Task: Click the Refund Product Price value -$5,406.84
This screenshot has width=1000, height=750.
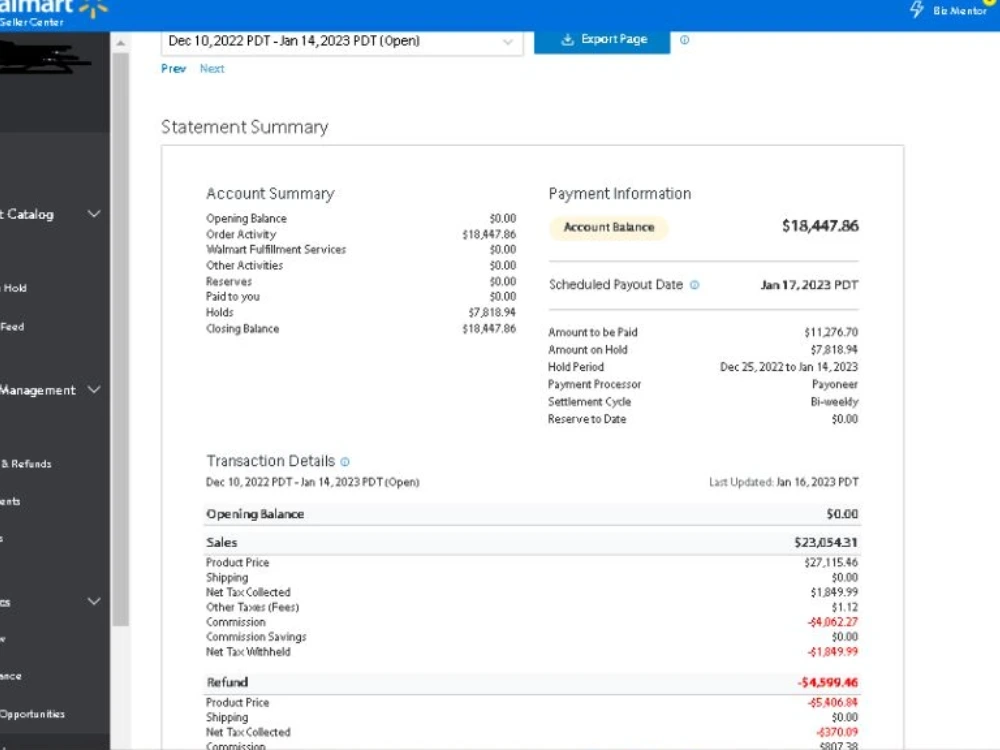Action: pos(832,702)
